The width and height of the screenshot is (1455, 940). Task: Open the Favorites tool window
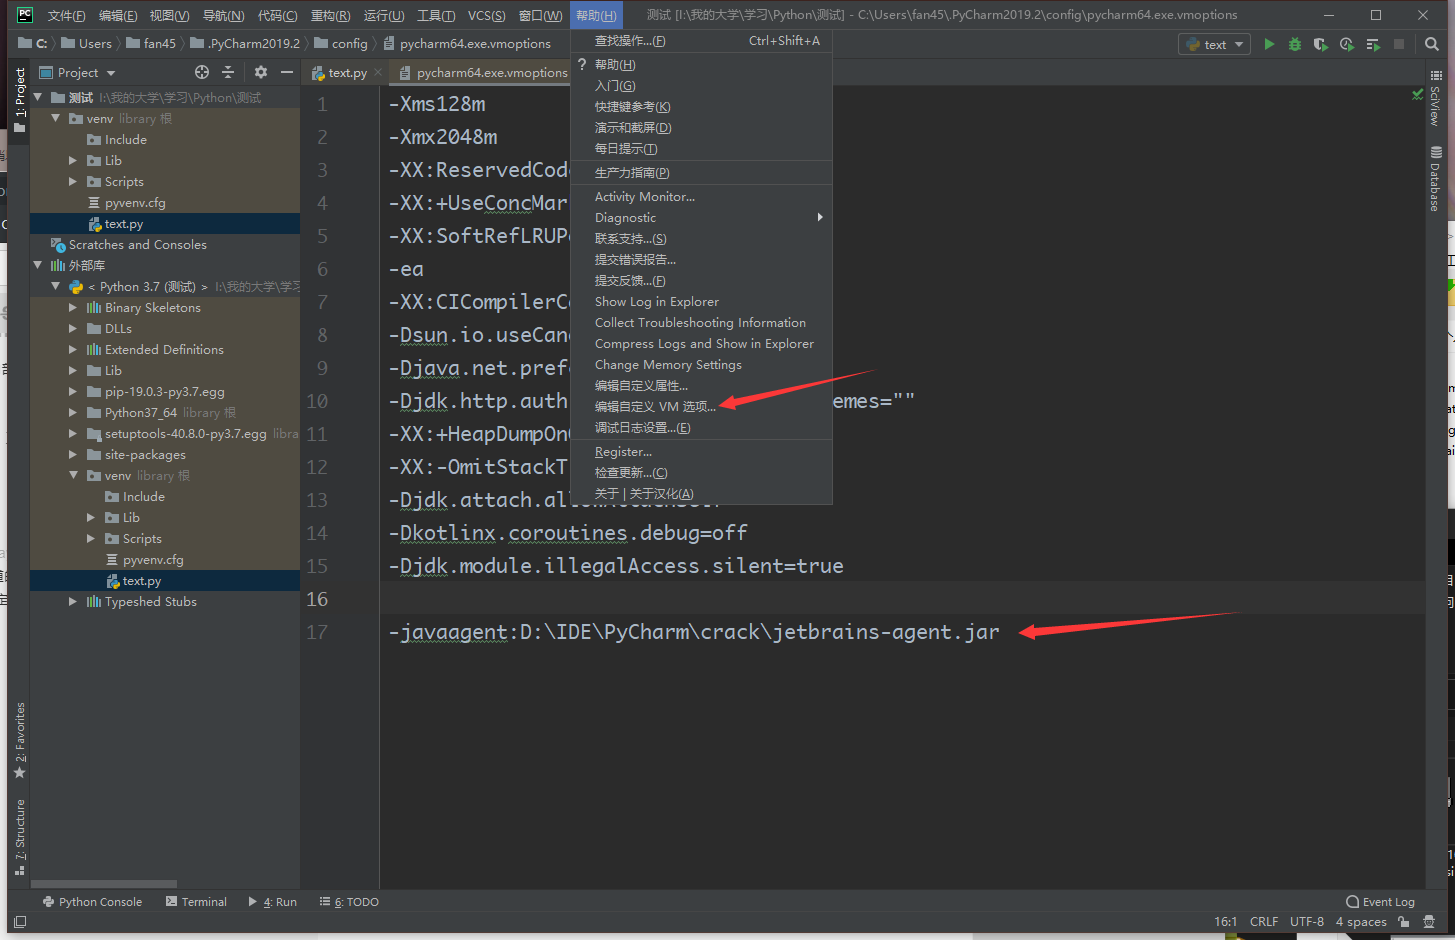tap(19, 741)
